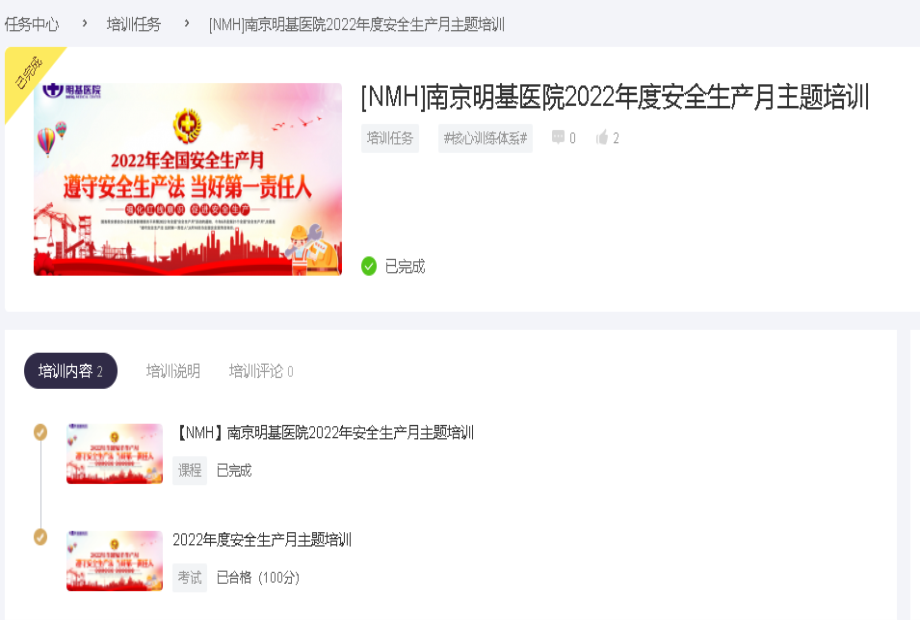
Task: Open 【NMH】course thumbnail image
Action: (114, 453)
